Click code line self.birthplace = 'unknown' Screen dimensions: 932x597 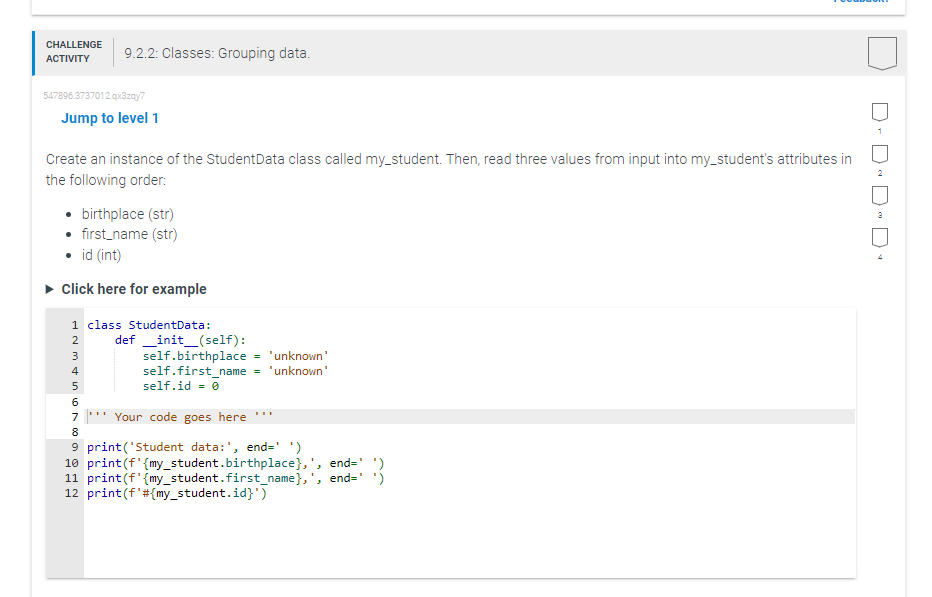pyautogui.click(x=235, y=356)
